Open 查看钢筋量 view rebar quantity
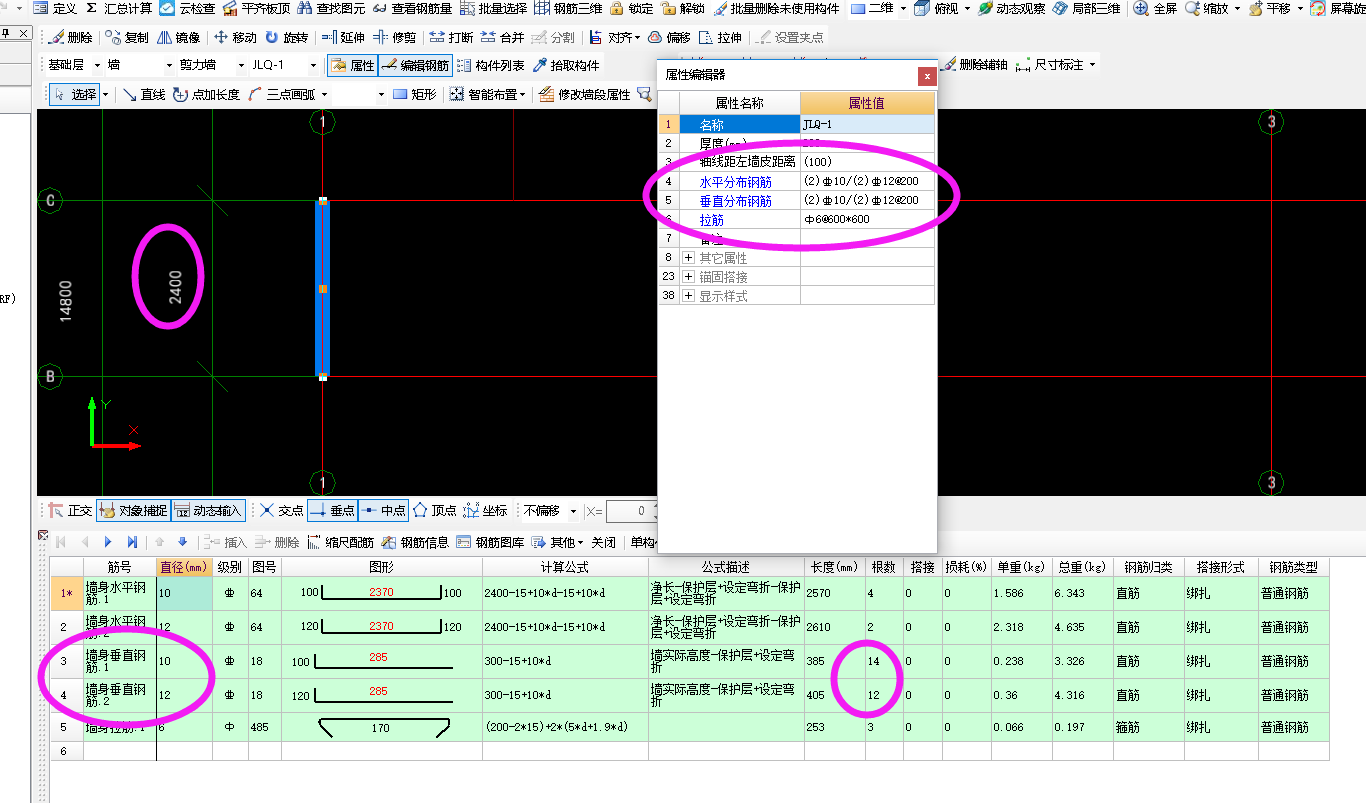Image resolution: width=1366 pixels, height=803 pixels. [x=412, y=8]
